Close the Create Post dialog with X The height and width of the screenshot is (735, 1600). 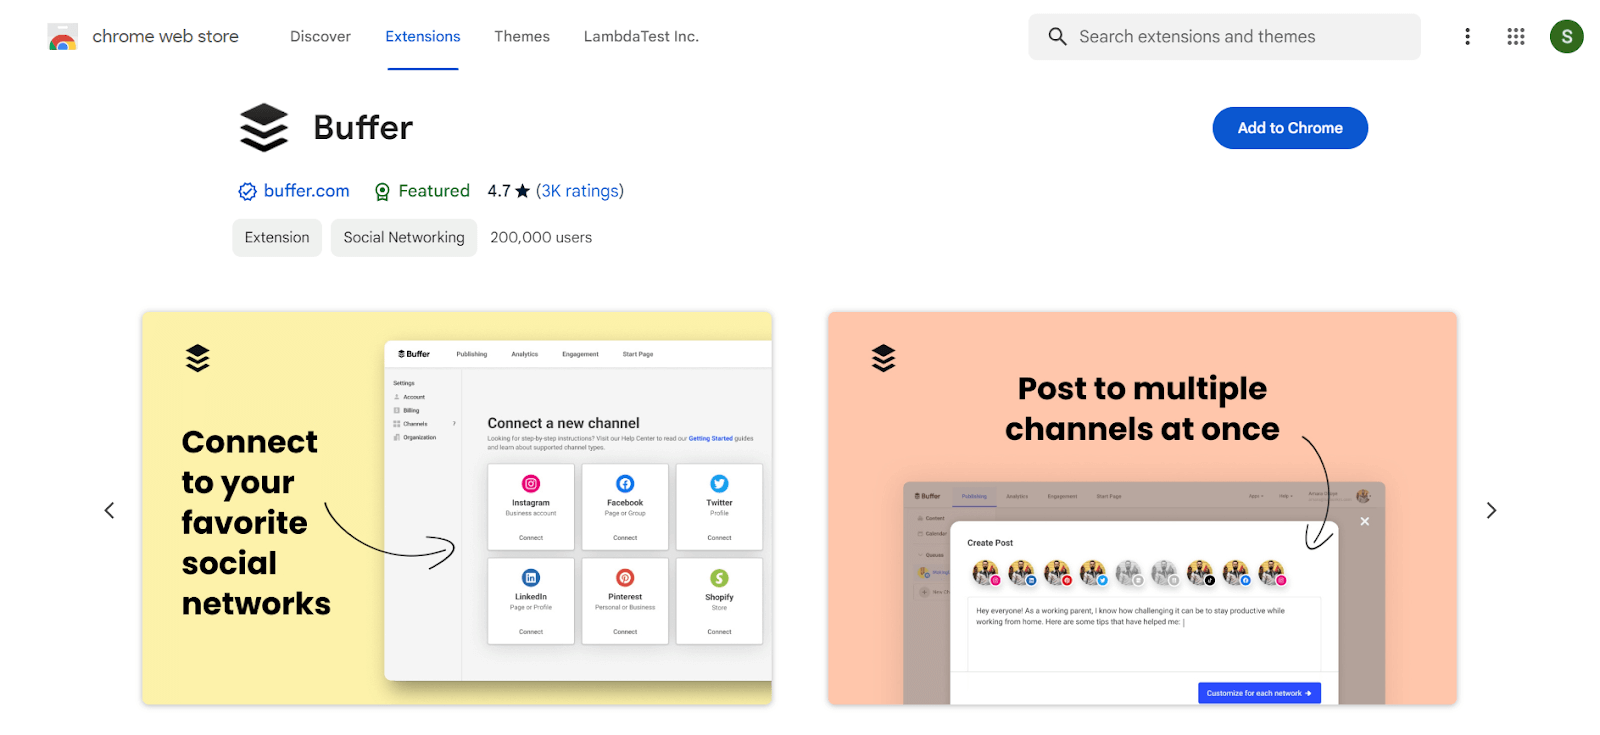[x=1365, y=522]
